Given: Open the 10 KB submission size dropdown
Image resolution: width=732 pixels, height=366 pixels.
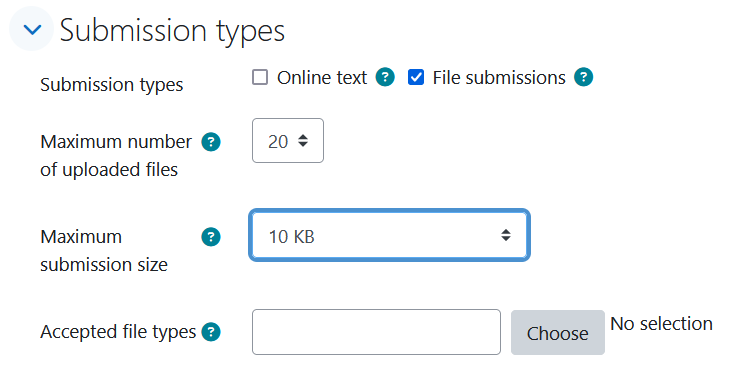Looking at the screenshot, I should click(x=389, y=235).
